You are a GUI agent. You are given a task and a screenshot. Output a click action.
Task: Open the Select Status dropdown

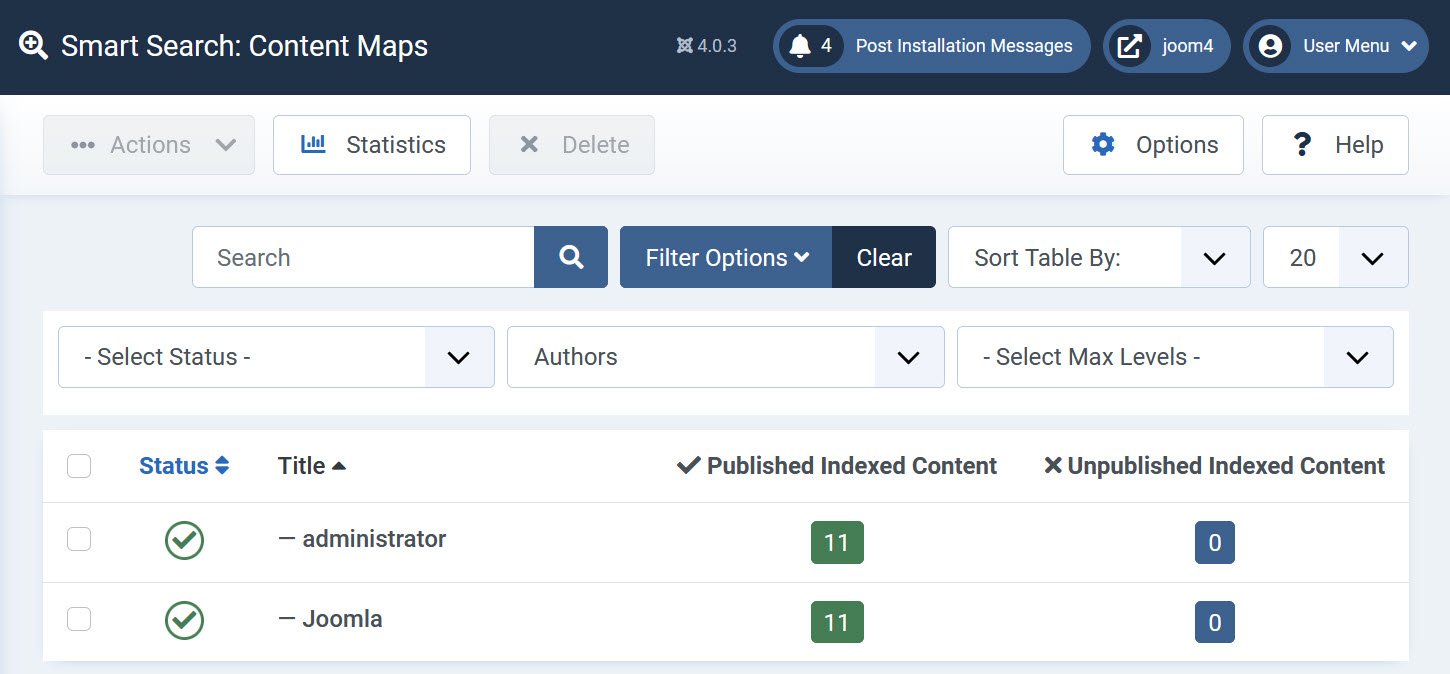276,357
